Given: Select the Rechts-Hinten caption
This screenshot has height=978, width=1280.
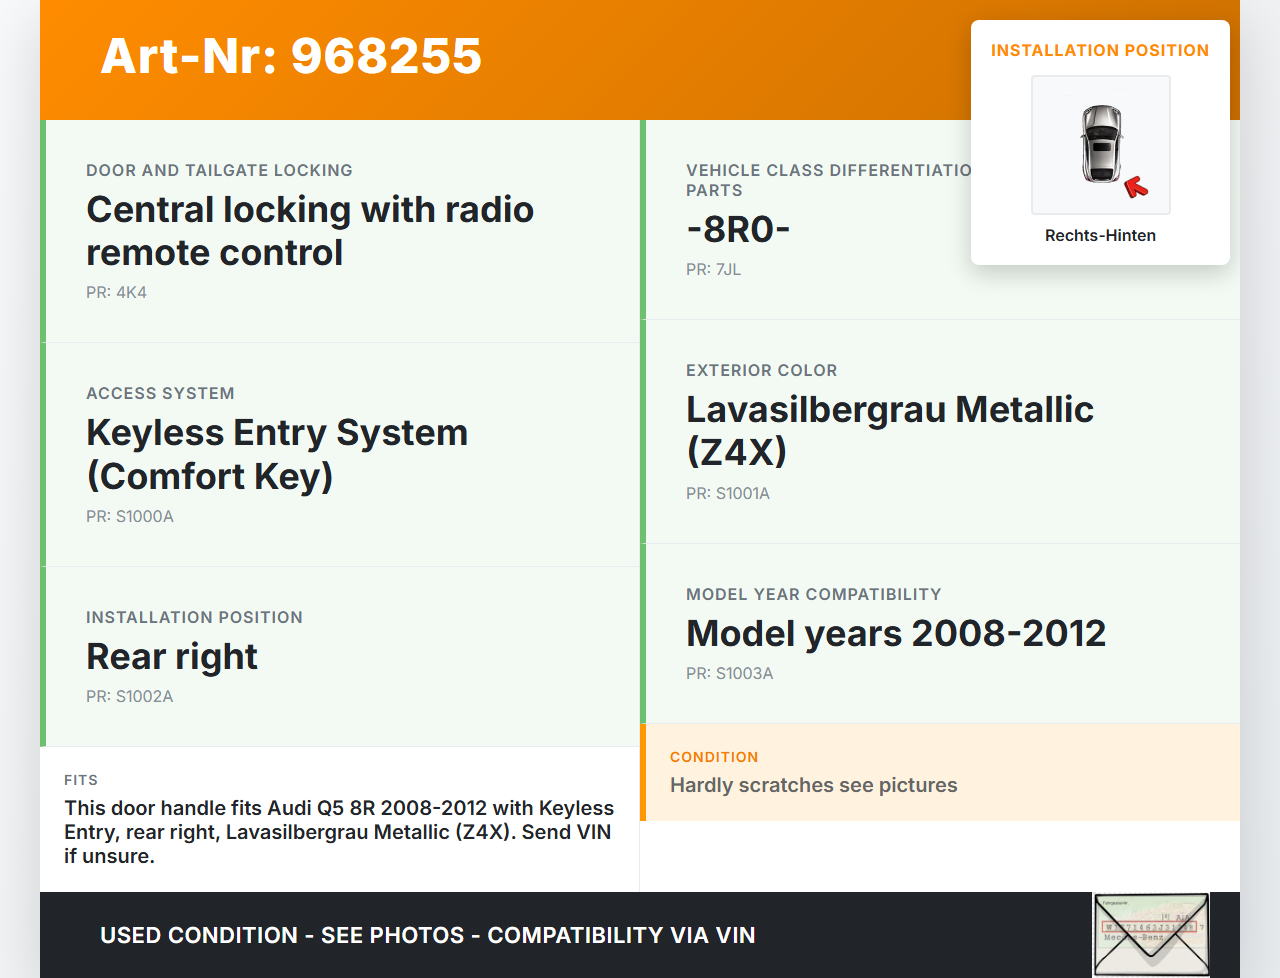Looking at the screenshot, I should 1100,236.
